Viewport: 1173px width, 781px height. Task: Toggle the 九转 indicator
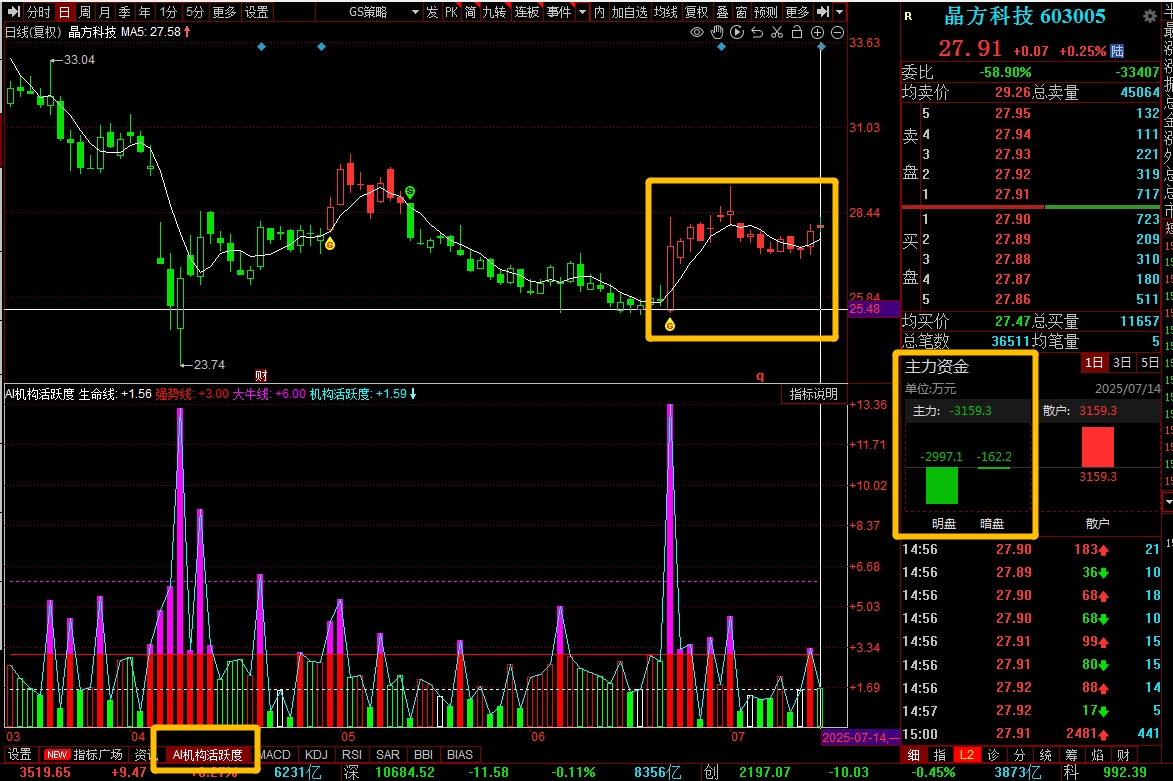pos(494,12)
